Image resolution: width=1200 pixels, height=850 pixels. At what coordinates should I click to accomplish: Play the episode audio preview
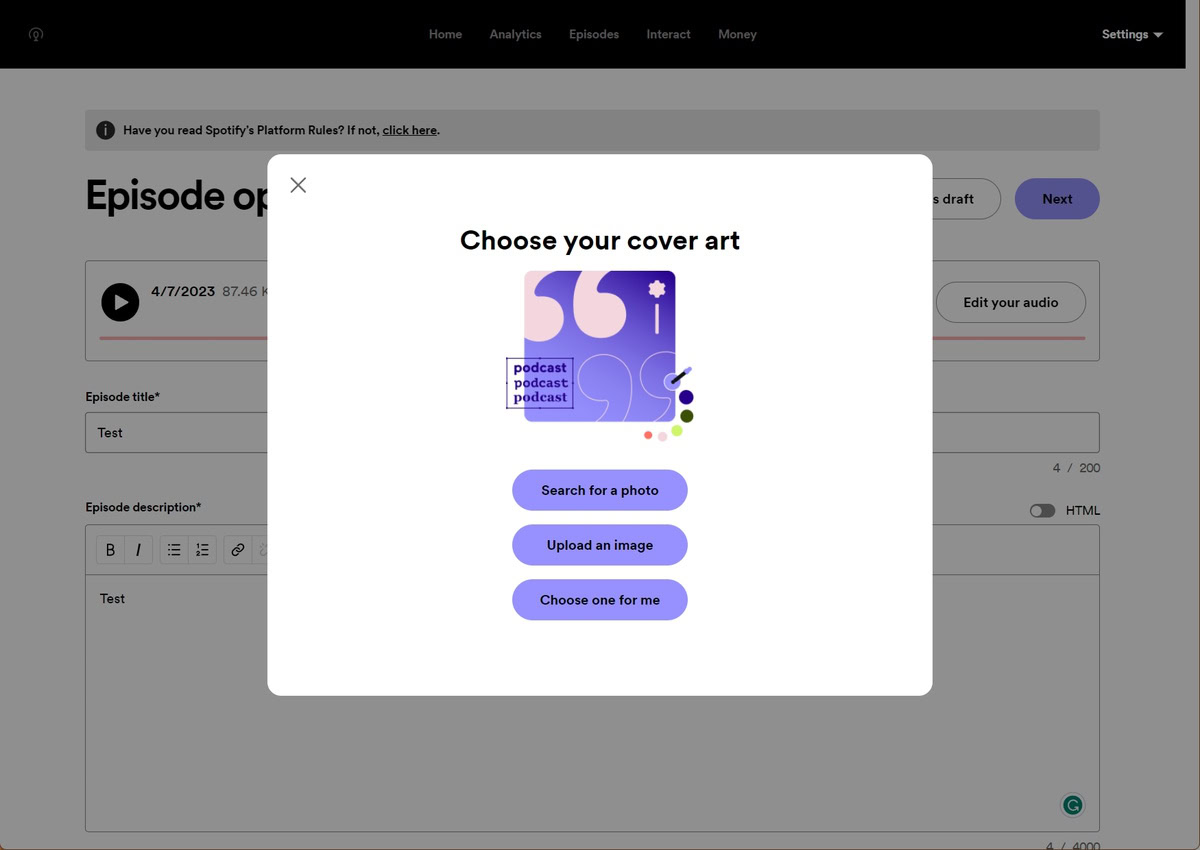[x=120, y=302]
